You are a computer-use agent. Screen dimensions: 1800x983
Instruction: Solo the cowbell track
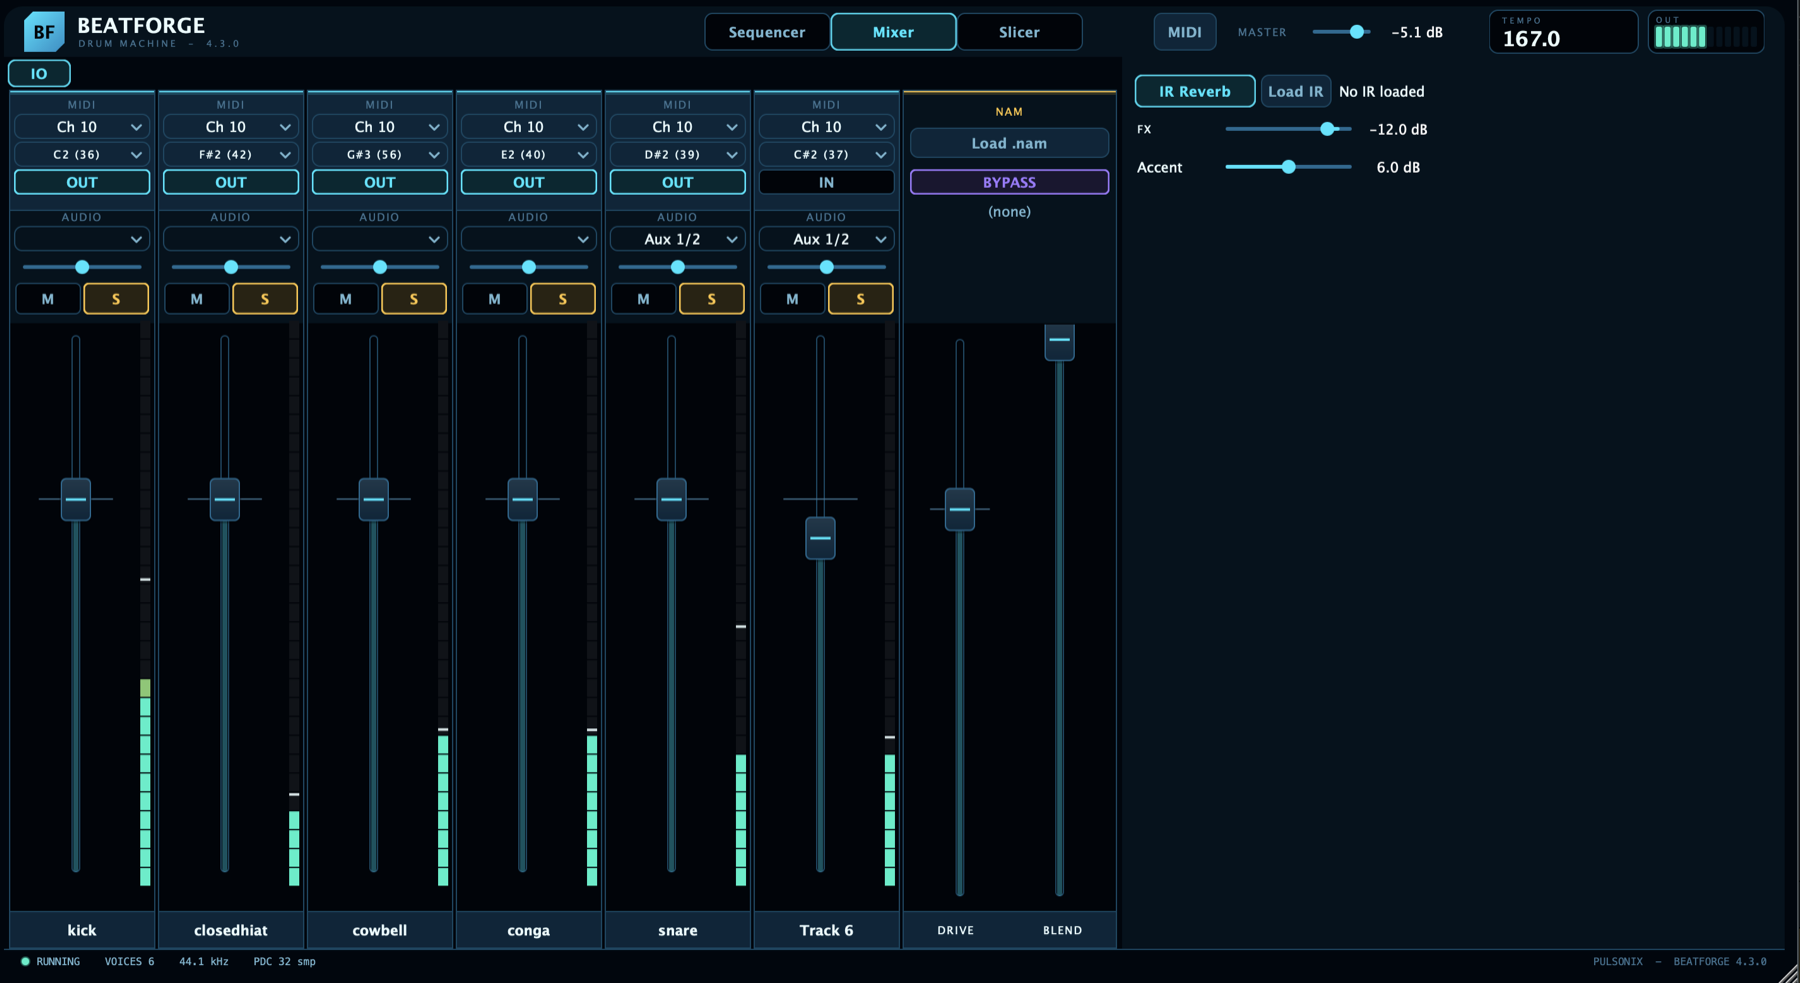pos(414,298)
